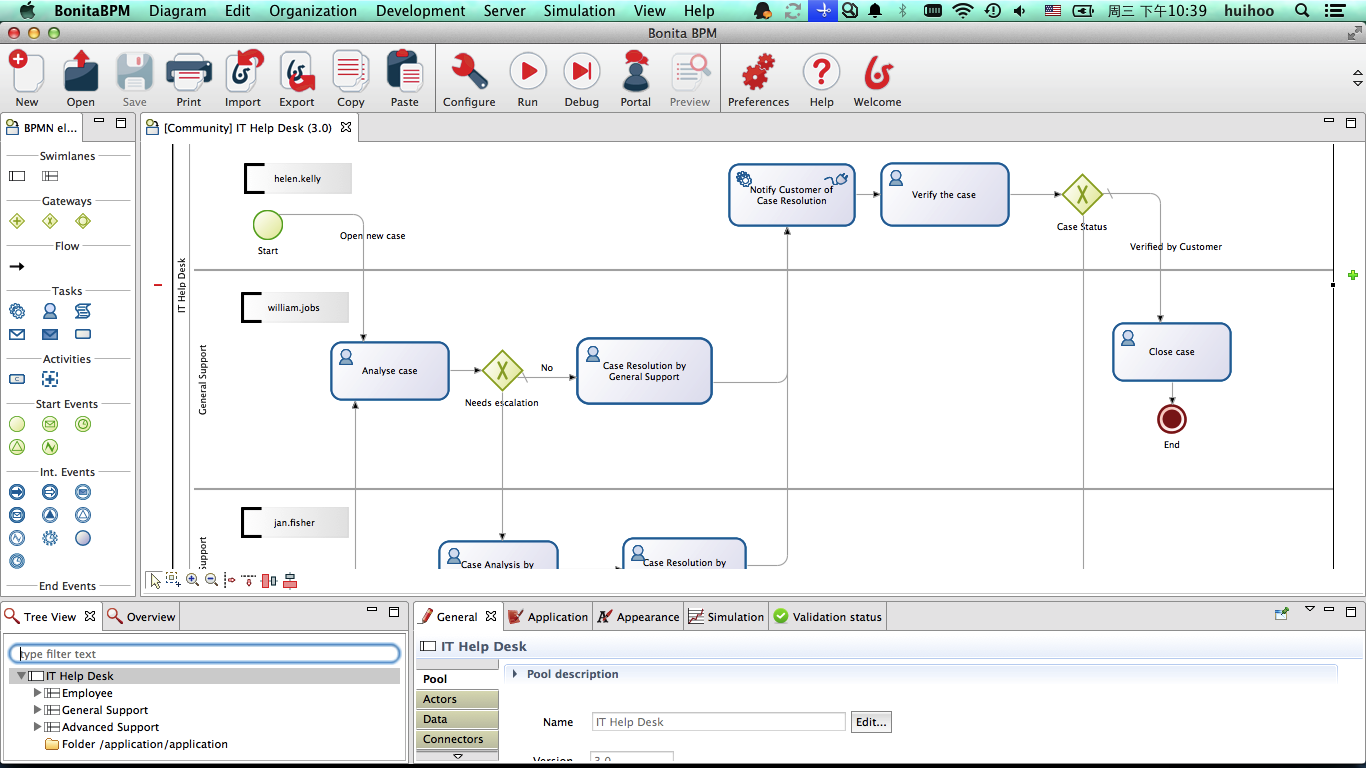This screenshot has width=1366, height=768.
Task: Select the Human task icon in palette
Action: [x=50, y=312]
